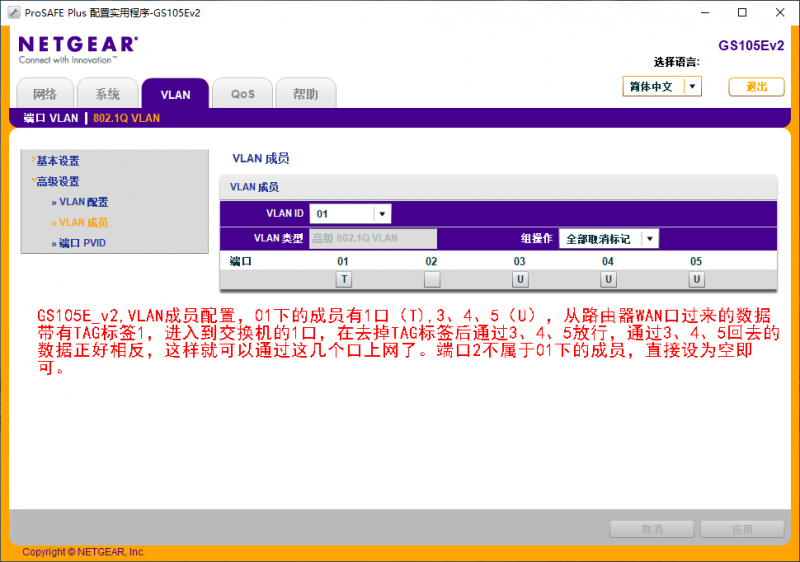
Task: Toggle port 04 untagged membership button
Action: pyautogui.click(x=608, y=279)
